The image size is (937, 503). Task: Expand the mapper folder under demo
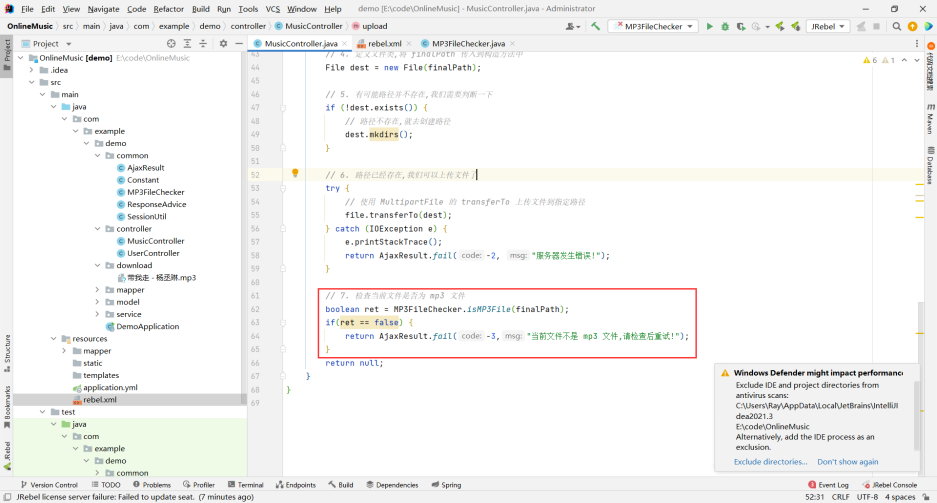click(97, 290)
